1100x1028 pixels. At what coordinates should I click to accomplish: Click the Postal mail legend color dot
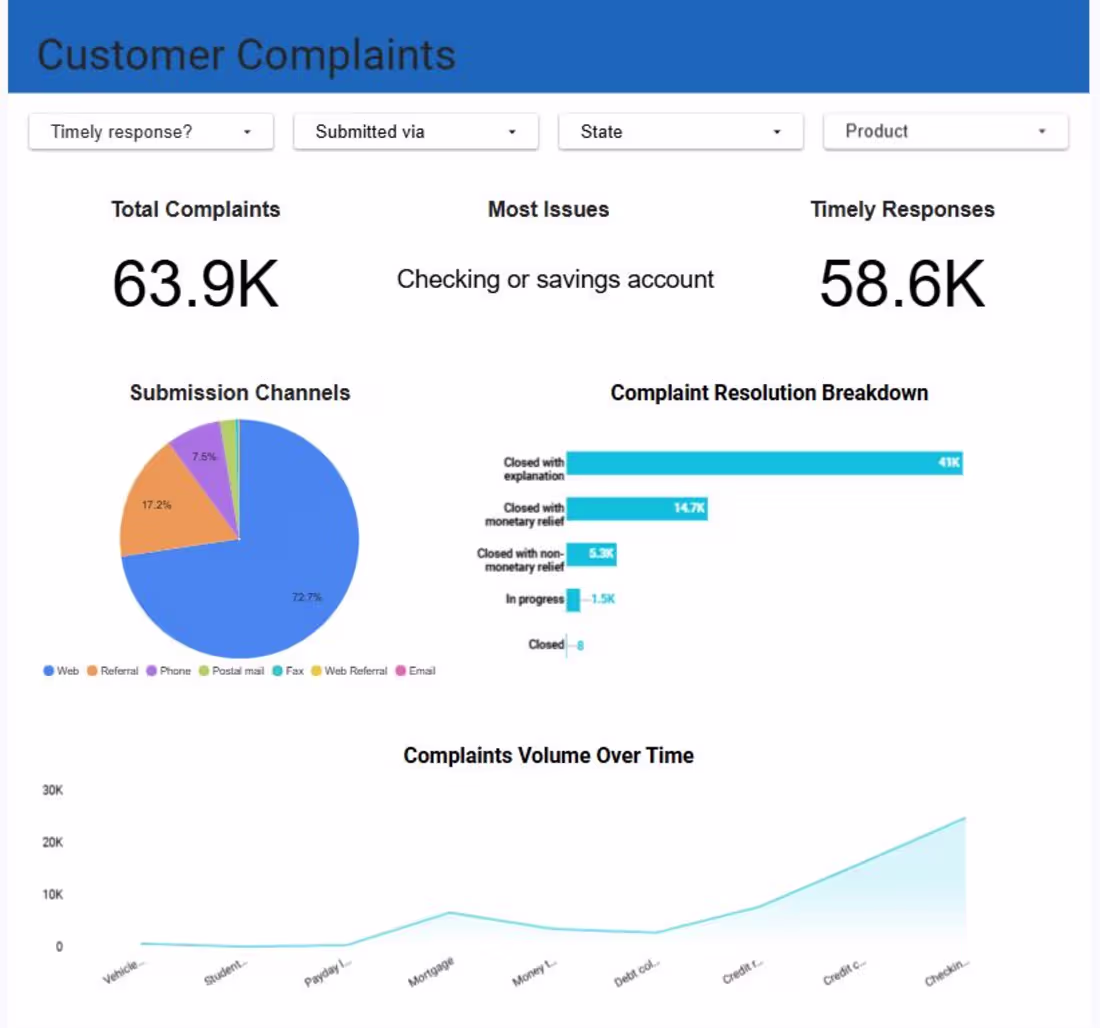point(202,670)
